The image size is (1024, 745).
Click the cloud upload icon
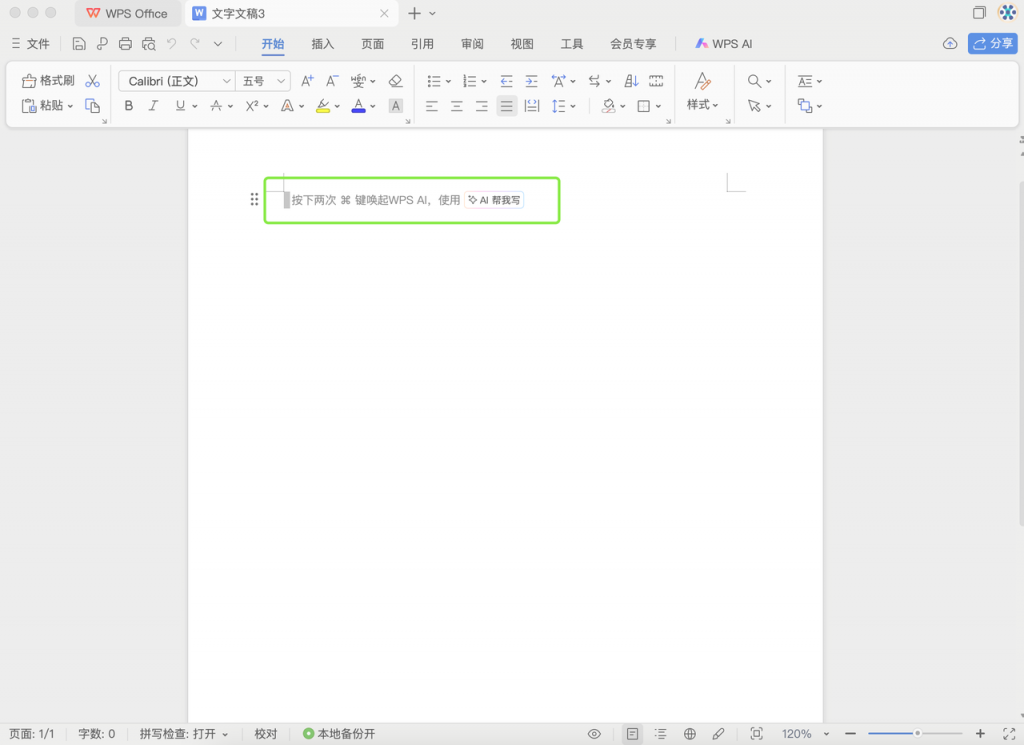coord(950,44)
